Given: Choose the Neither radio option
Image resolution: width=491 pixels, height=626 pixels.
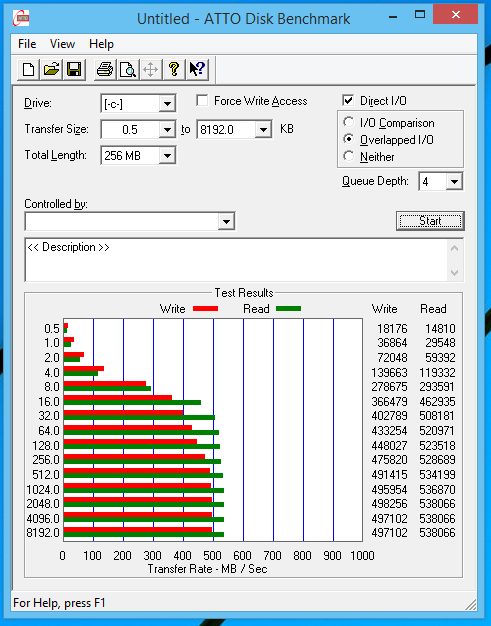Looking at the screenshot, I should pyautogui.click(x=348, y=156).
